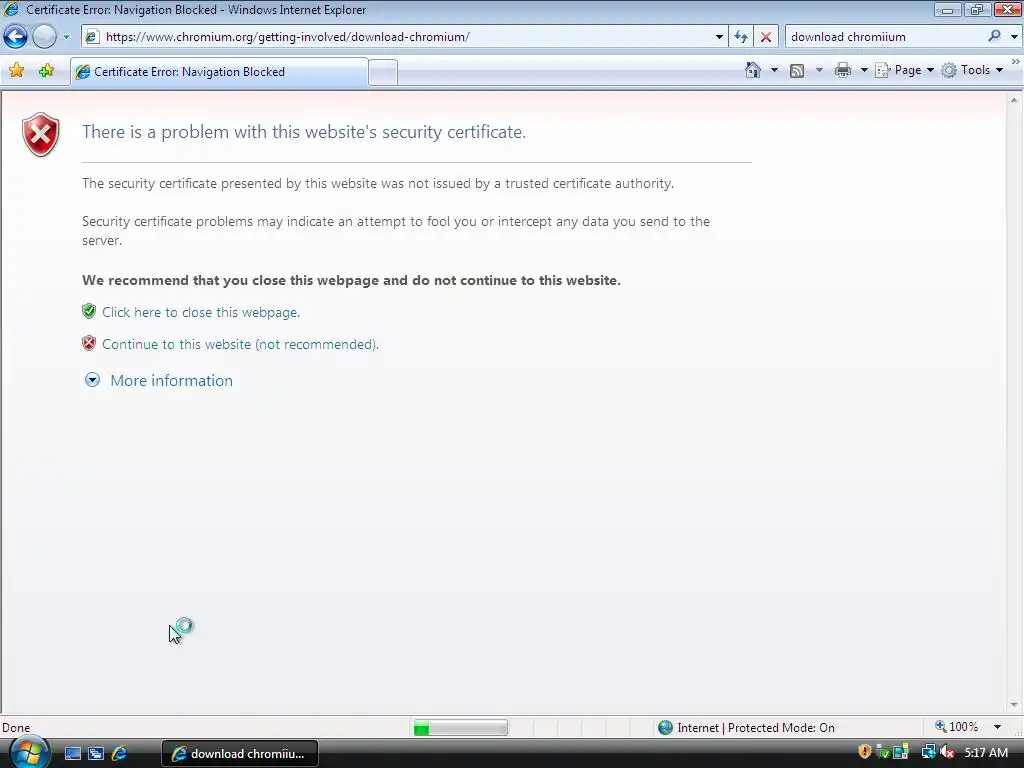Click the large red shield error icon

click(40, 135)
